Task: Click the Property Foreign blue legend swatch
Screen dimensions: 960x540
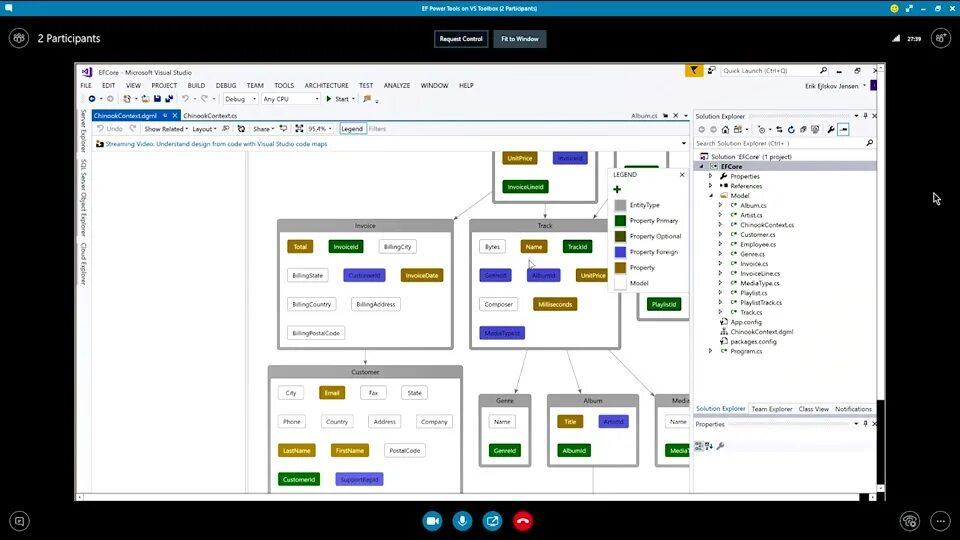Action: coord(620,252)
